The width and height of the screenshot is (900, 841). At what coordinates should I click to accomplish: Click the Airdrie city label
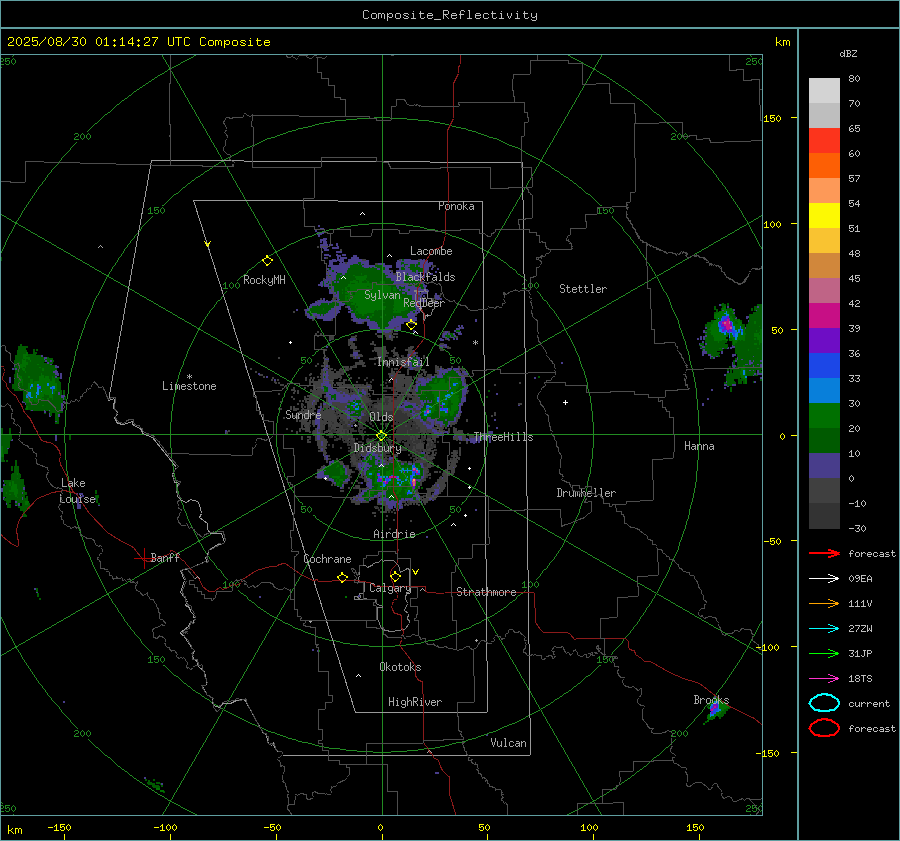394,534
